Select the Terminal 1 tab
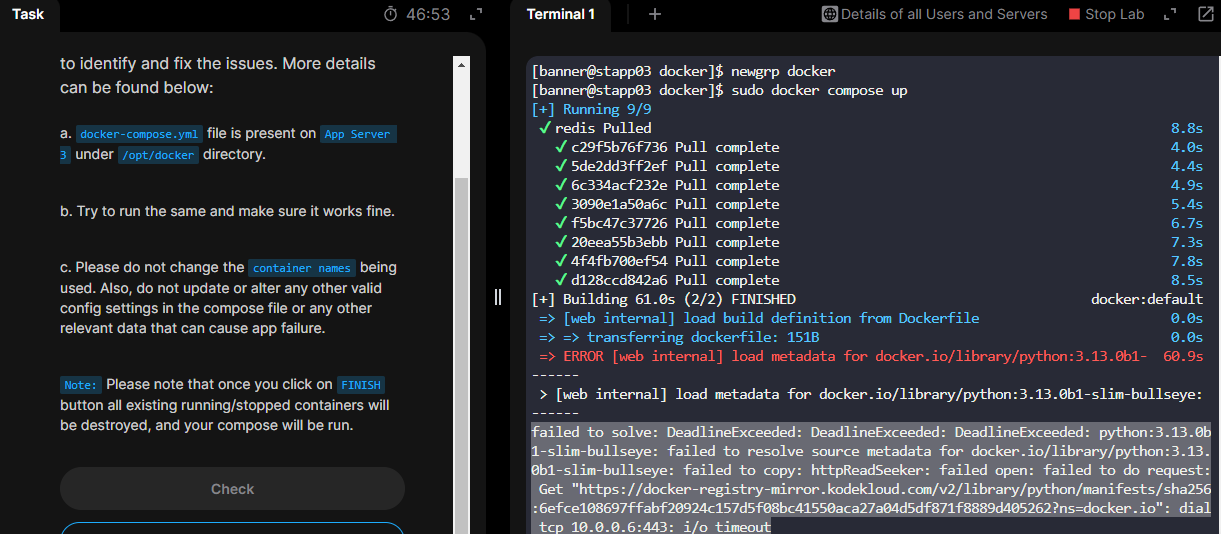Viewport: 1221px width, 534px height. pos(561,14)
